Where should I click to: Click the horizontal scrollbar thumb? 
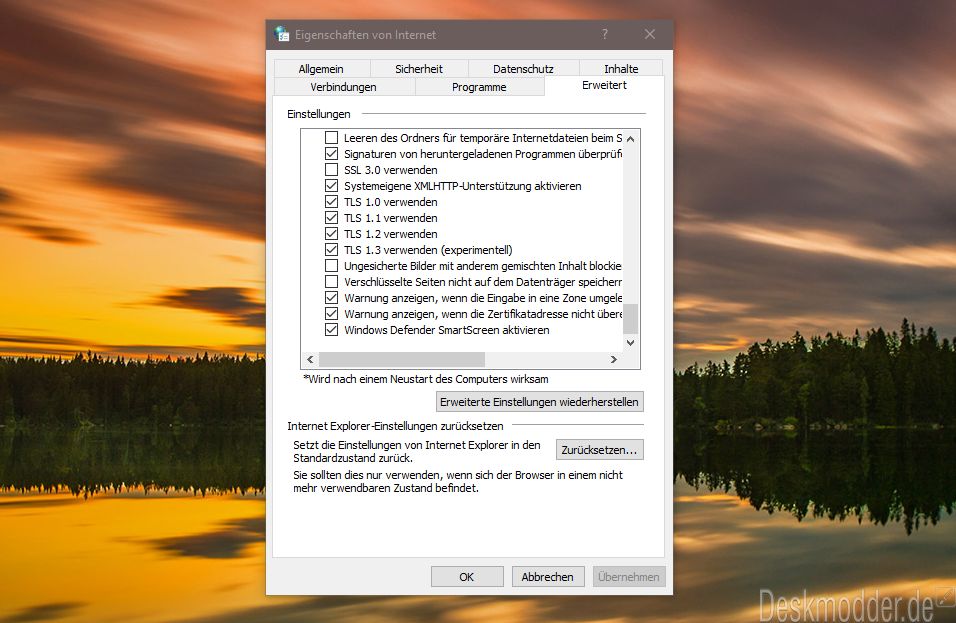402,360
